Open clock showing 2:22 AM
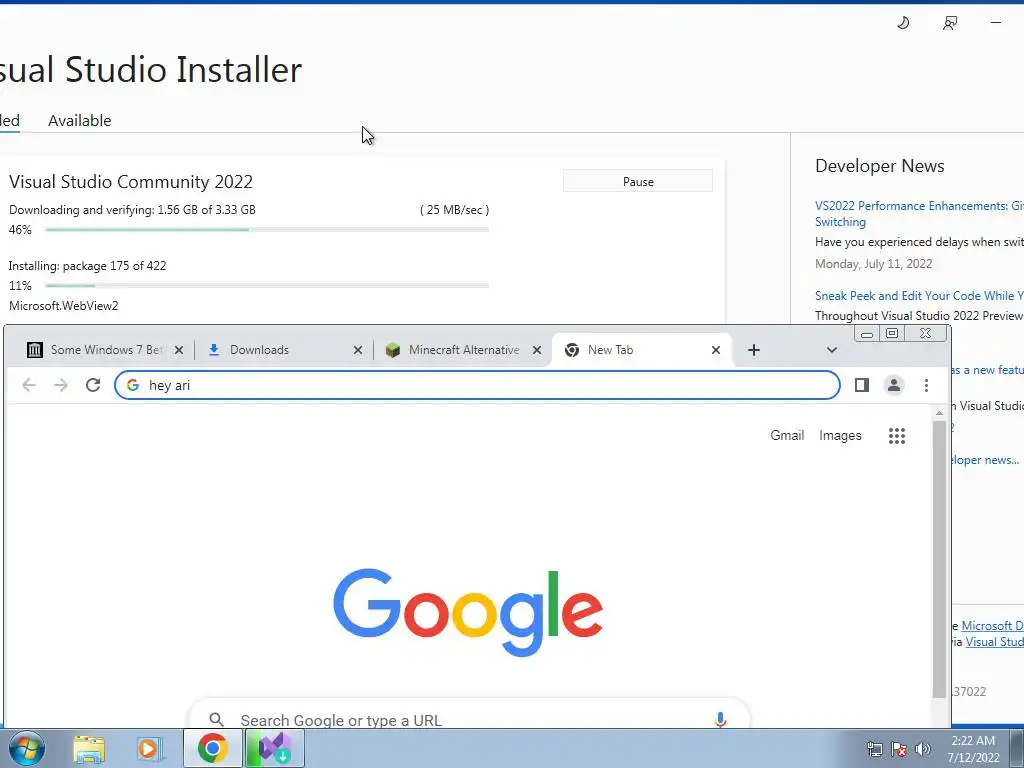The image size is (1024, 768). point(974,749)
